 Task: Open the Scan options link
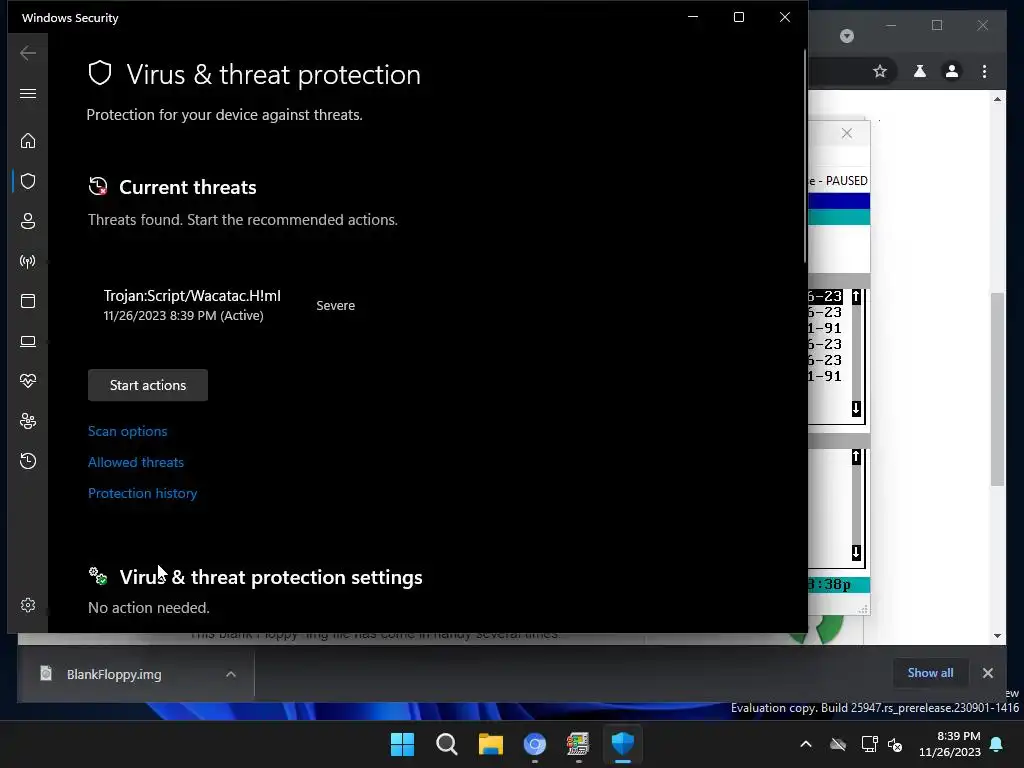pos(127,431)
